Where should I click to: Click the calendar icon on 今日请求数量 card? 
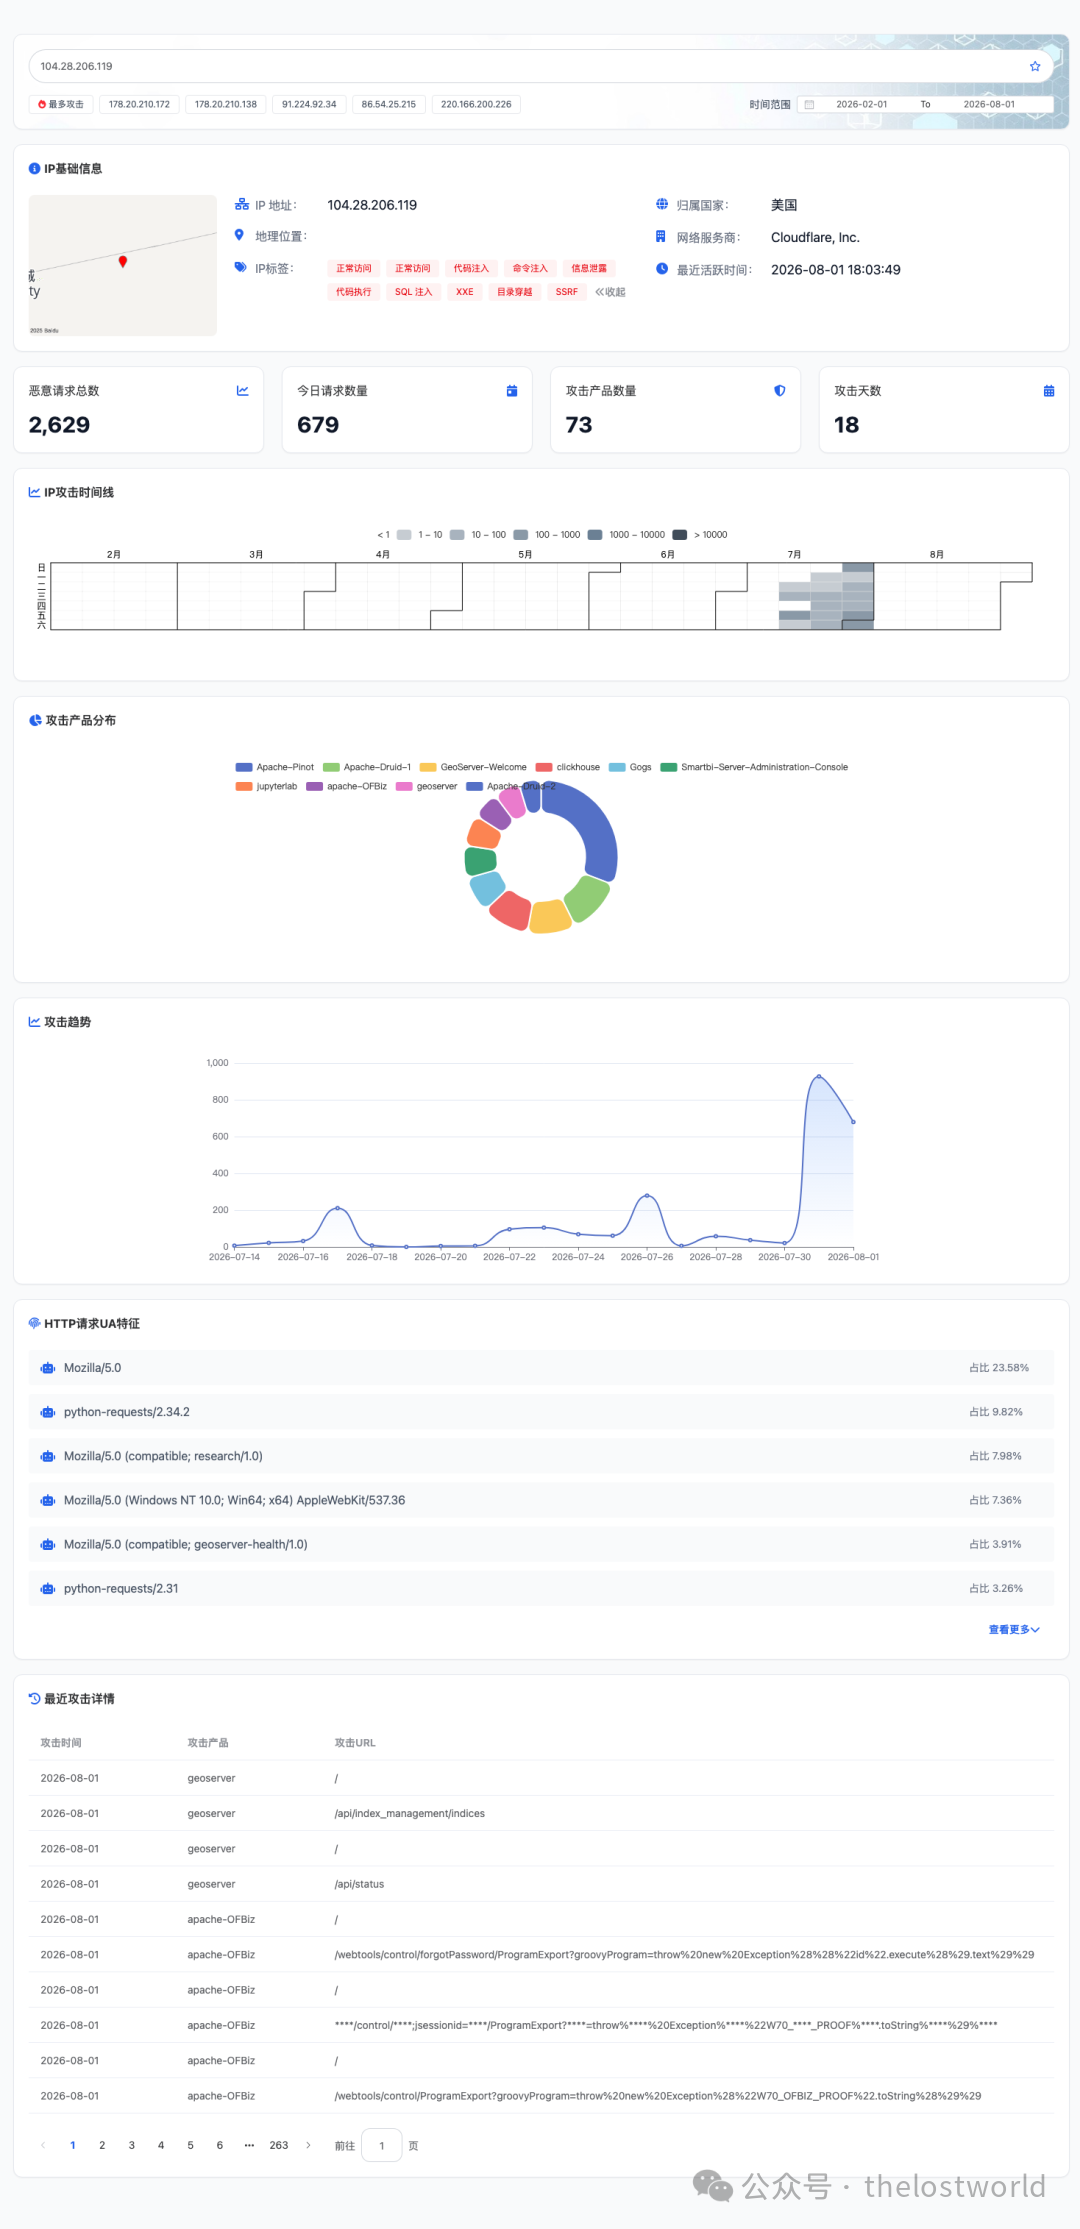pos(512,391)
